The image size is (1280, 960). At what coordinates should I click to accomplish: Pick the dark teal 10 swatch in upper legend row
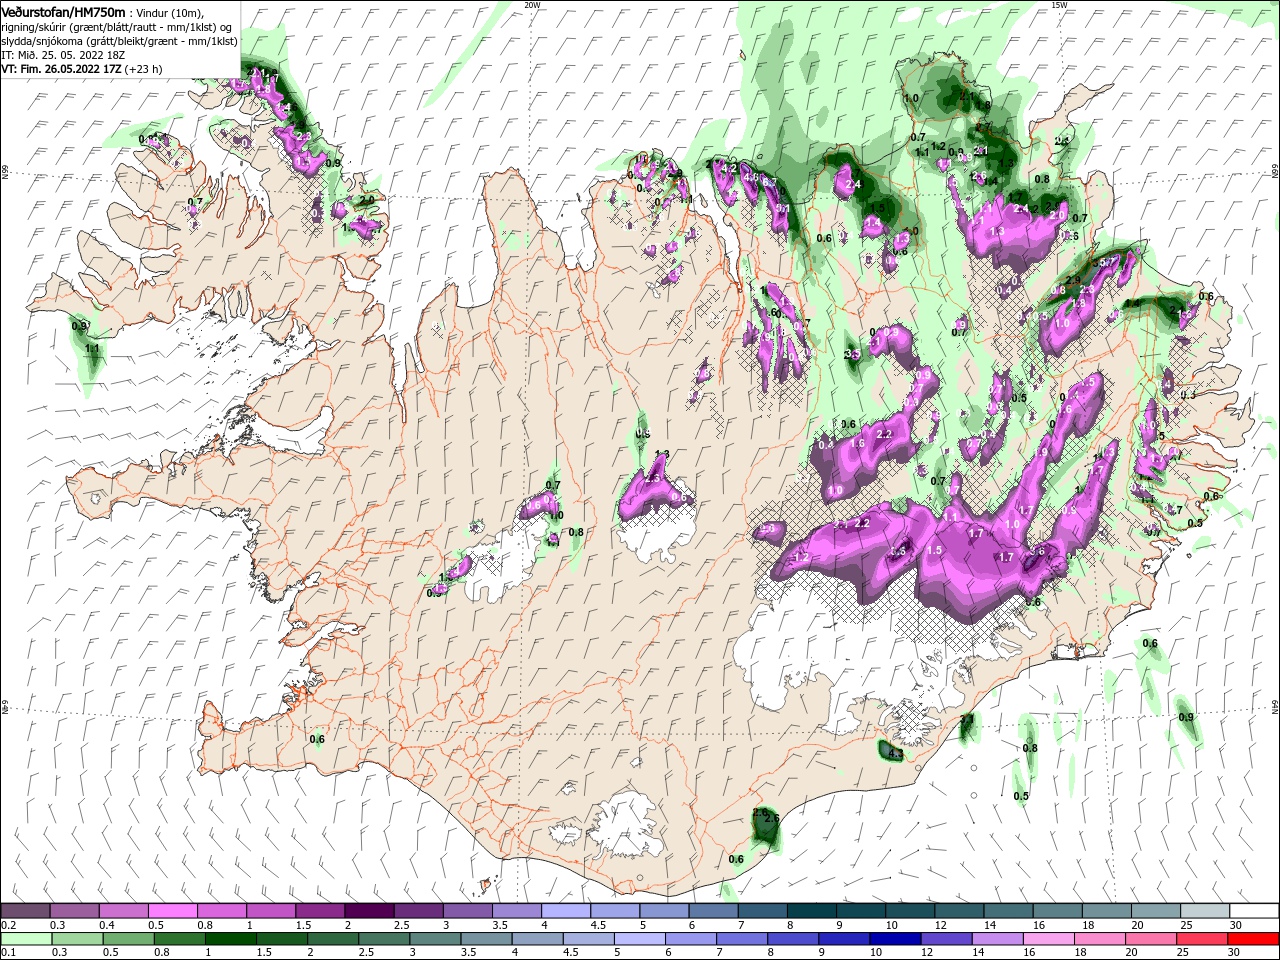click(x=910, y=910)
